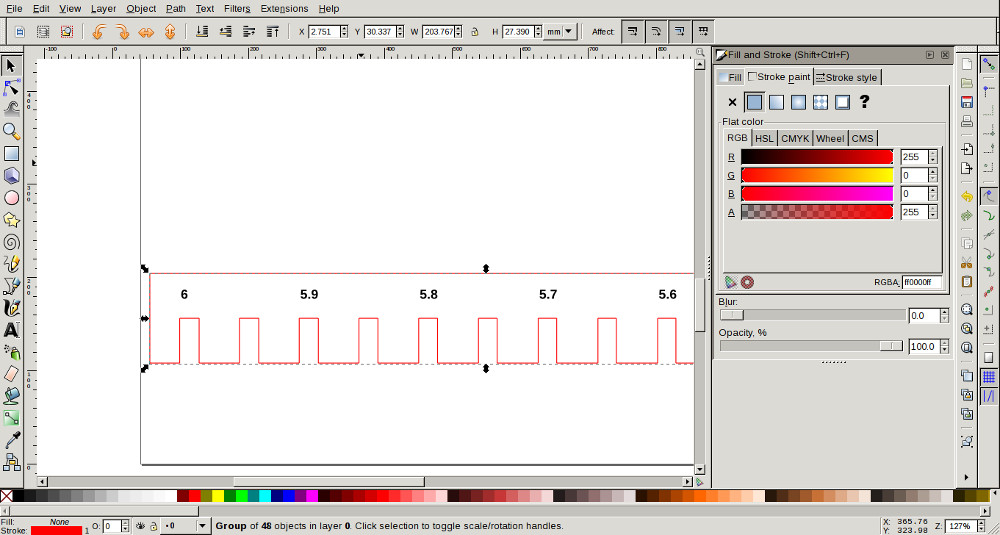Click the No paint X button

(x=732, y=102)
